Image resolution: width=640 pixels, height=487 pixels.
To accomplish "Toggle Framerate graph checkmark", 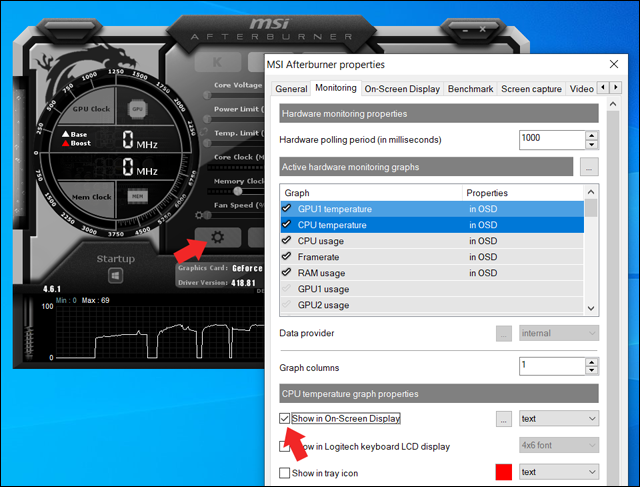I will [x=287, y=256].
